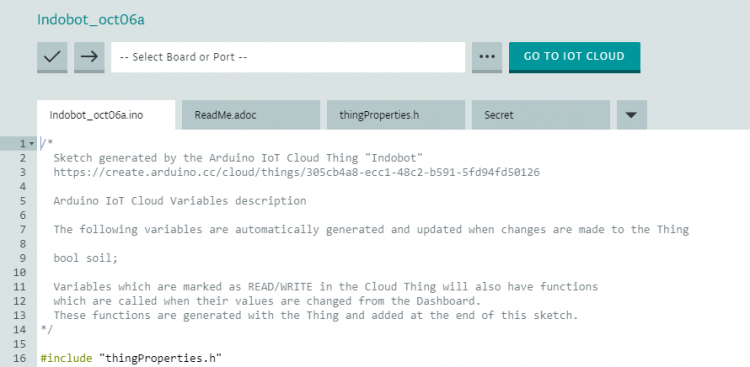
Task: Click the Indobot_oct06a sketch title
Action: pos(91,20)
